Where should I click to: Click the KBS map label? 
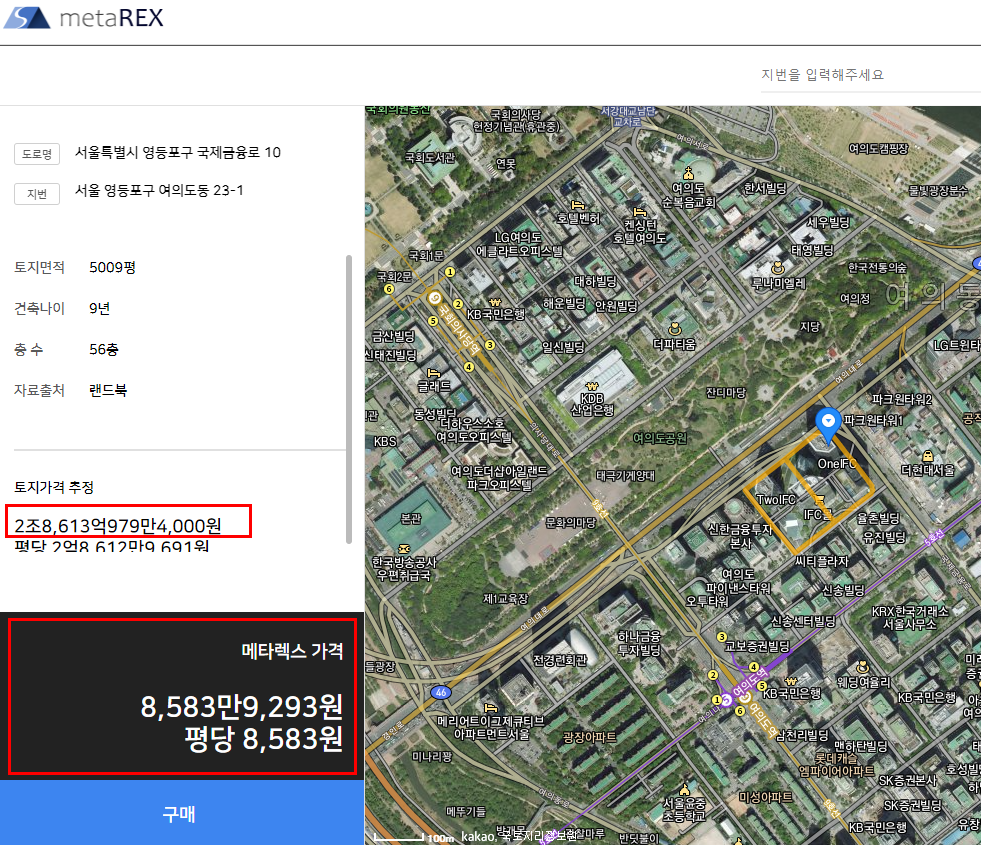tap(385, 442)
